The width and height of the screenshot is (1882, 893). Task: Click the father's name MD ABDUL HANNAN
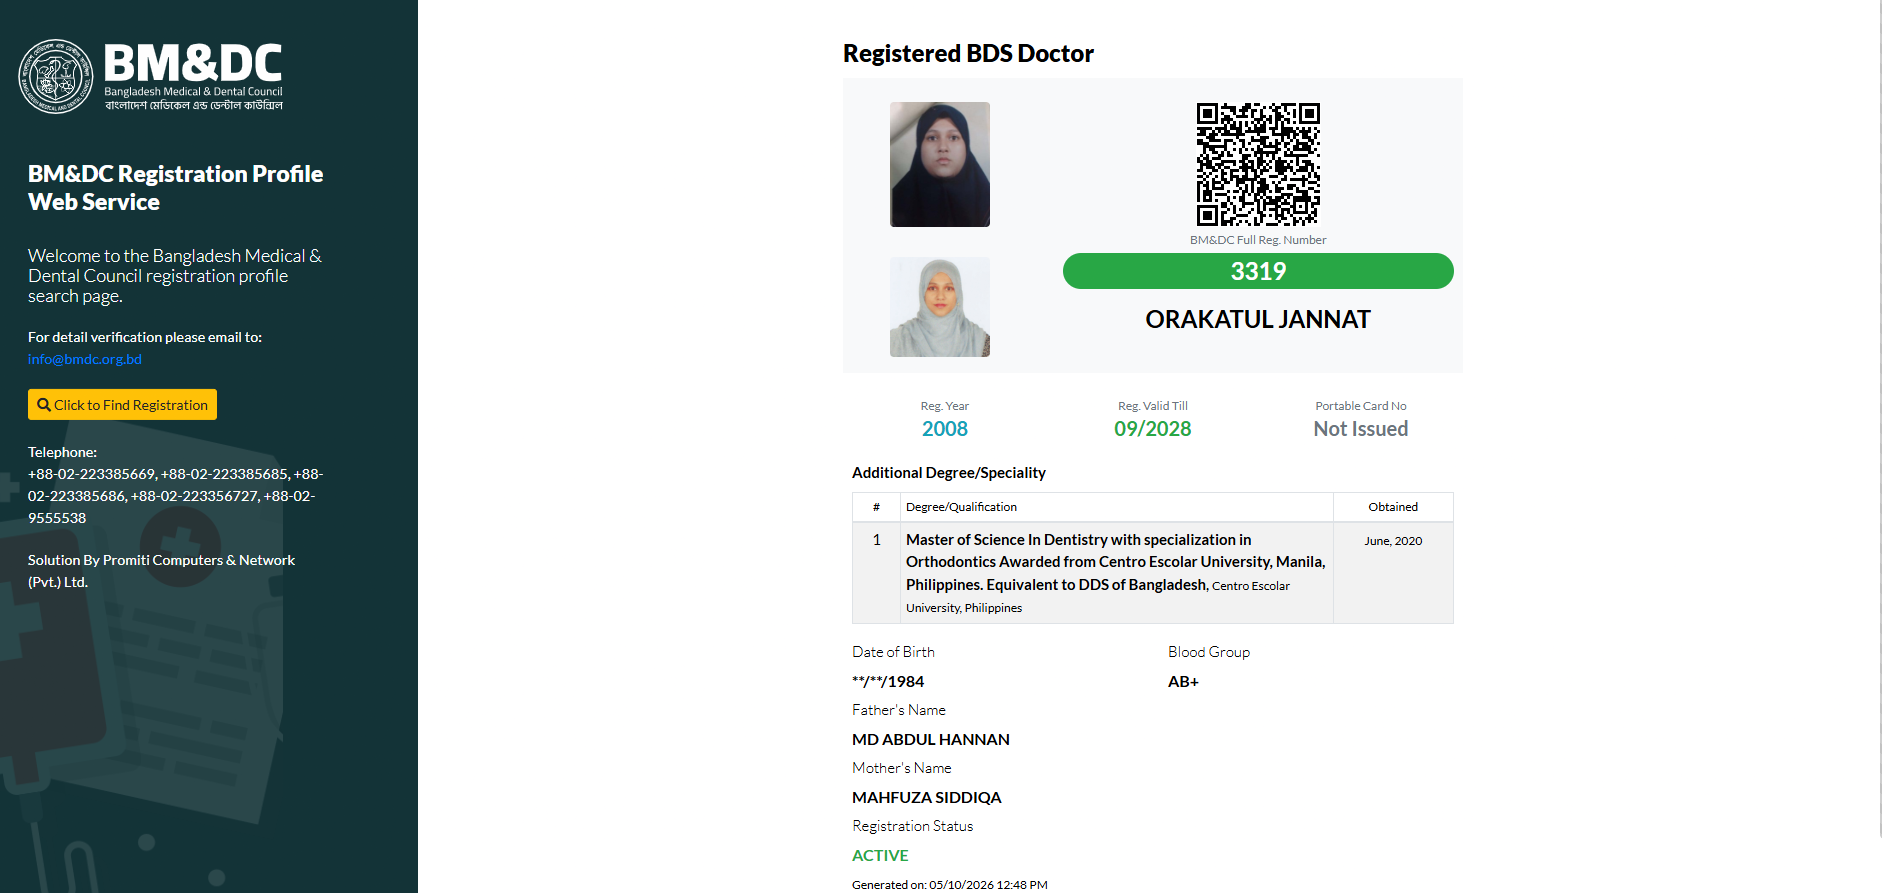931,740
